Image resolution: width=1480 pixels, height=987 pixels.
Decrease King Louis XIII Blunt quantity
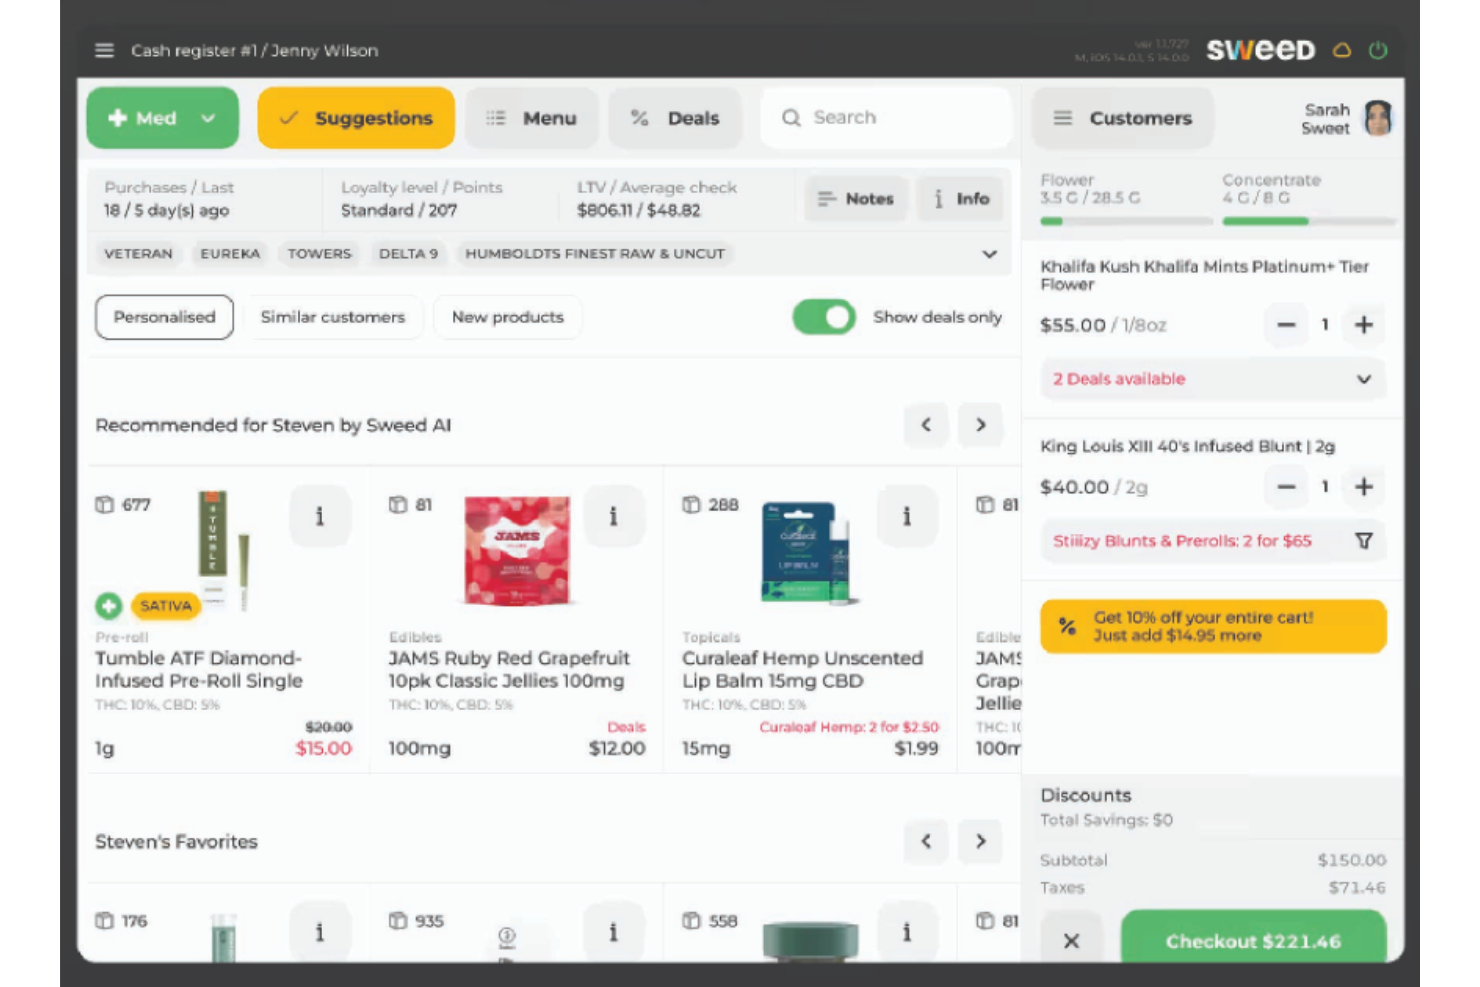coord(1286,487)
